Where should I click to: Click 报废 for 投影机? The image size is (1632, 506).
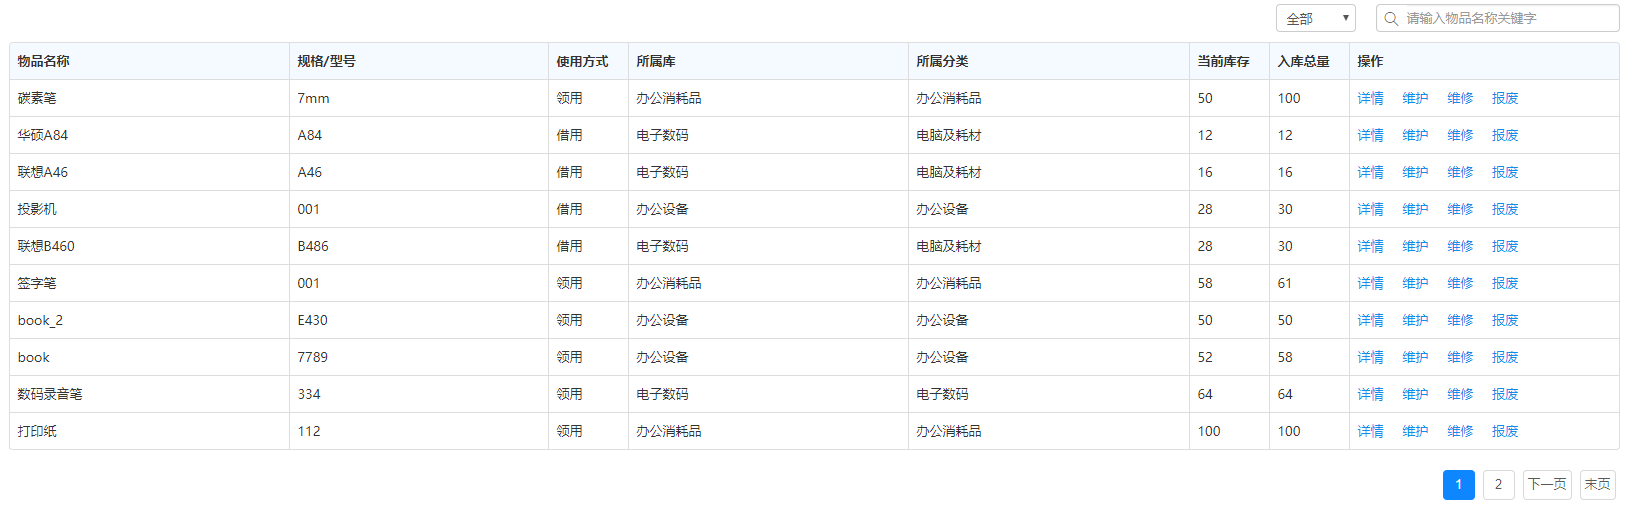tap(1505, 209)
